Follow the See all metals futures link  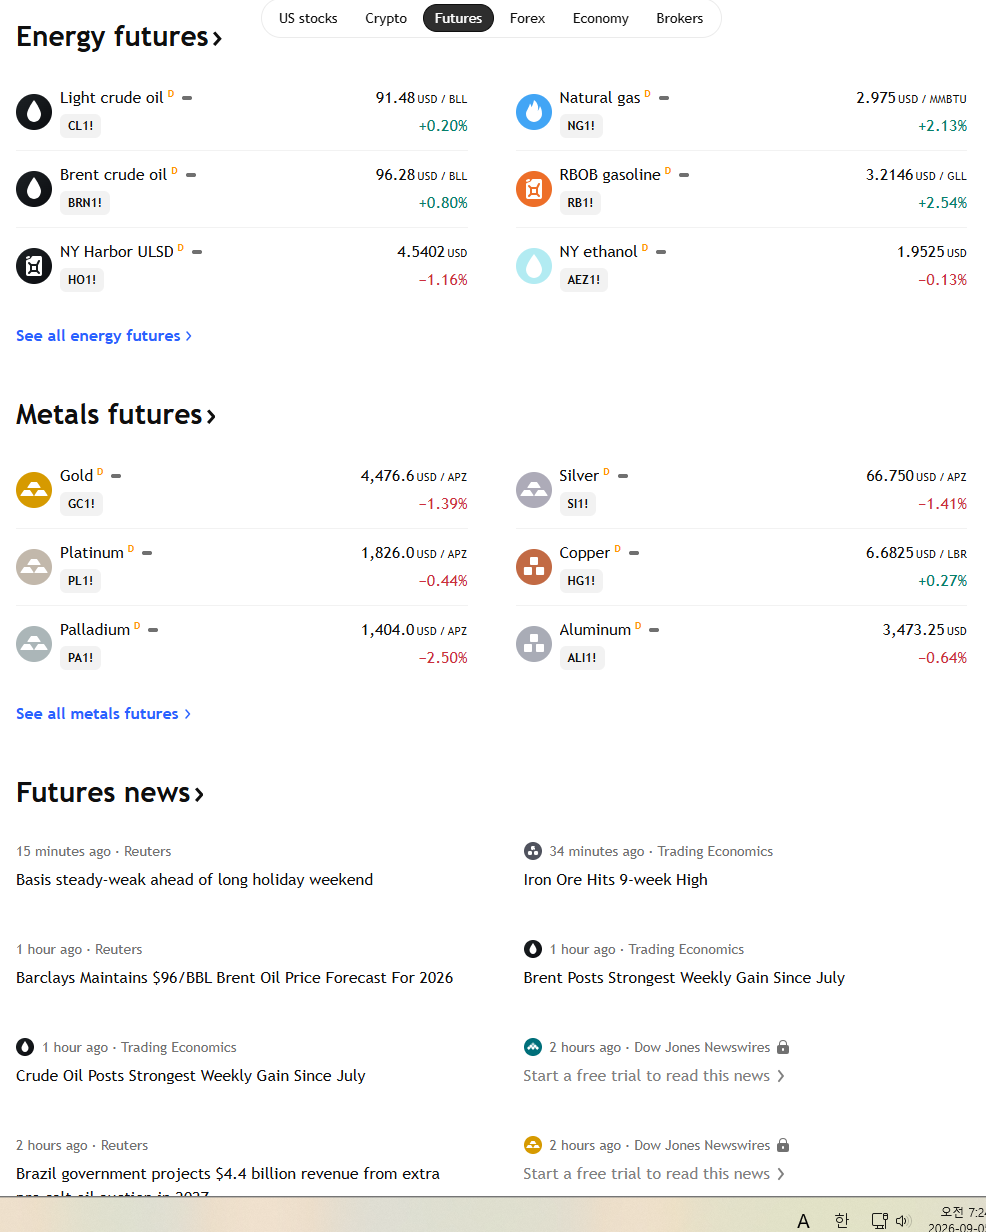click(x=104, y=714)
